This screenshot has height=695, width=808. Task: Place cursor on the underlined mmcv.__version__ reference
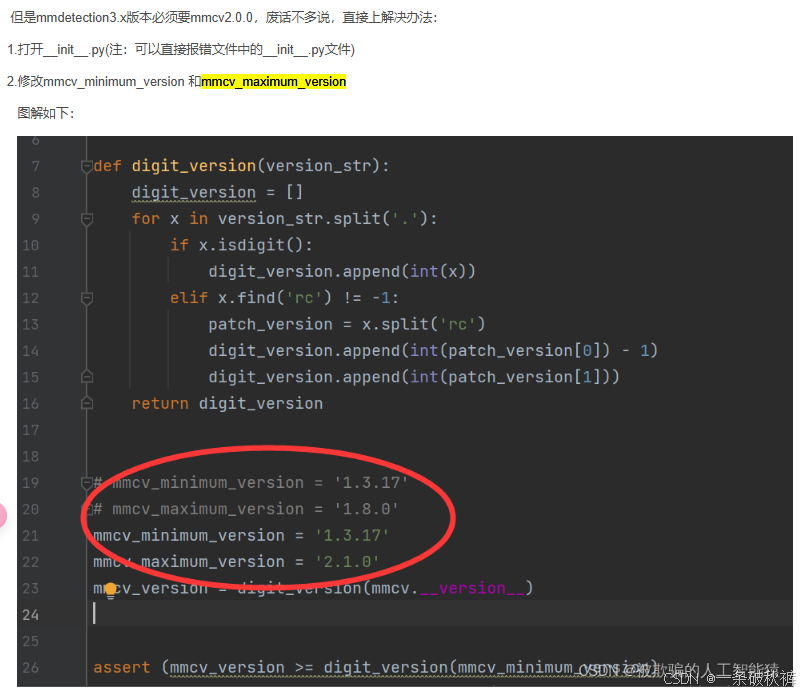[470, 587]
